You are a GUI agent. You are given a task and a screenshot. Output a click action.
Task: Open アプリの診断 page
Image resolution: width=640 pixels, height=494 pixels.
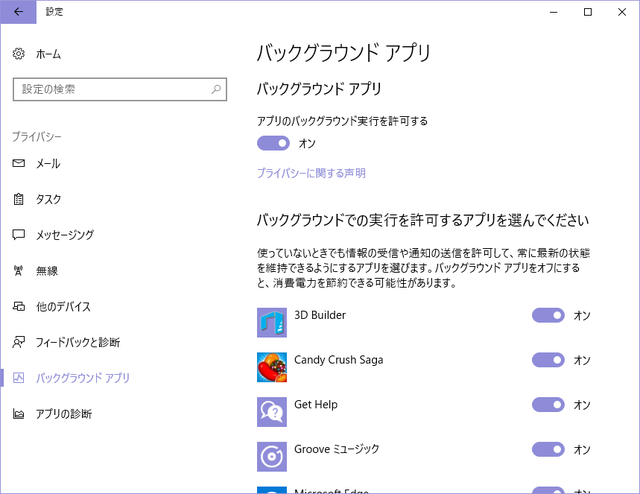(64, 414)
